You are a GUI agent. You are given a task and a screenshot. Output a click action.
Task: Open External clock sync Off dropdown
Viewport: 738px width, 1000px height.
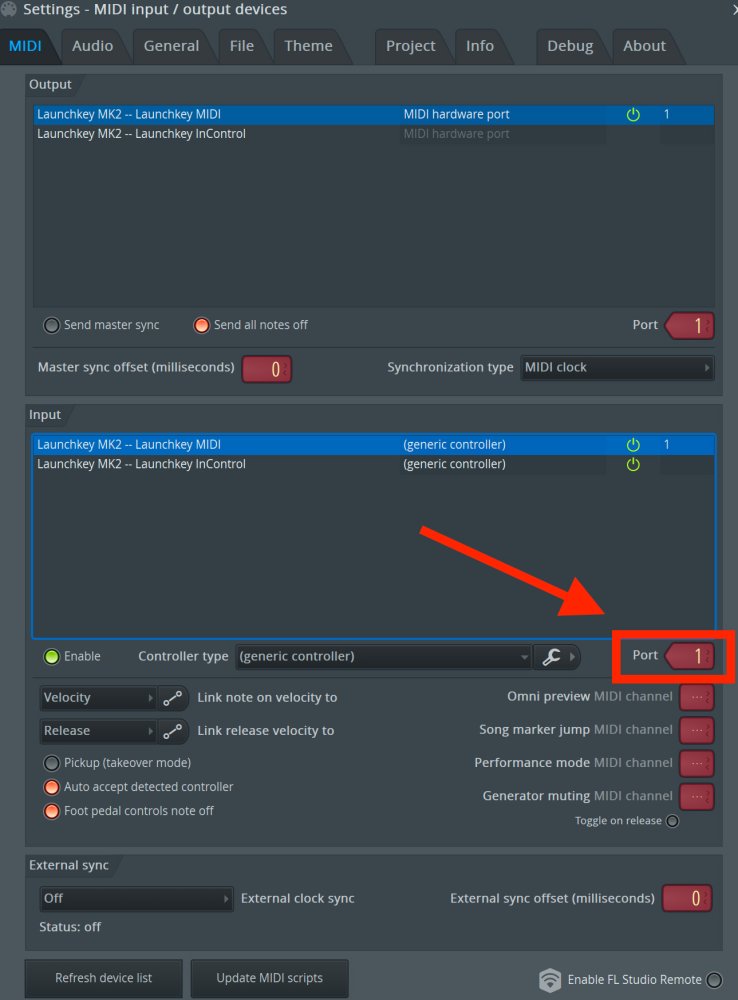pos(136,899)
